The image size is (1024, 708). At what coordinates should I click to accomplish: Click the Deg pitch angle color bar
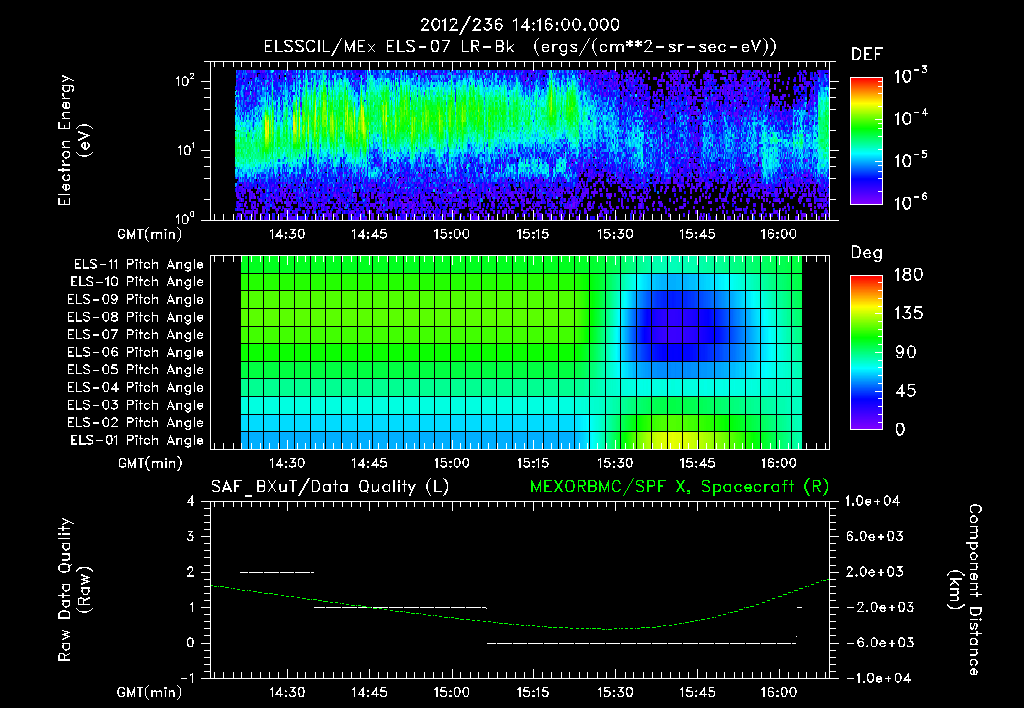tap(866, 353)
